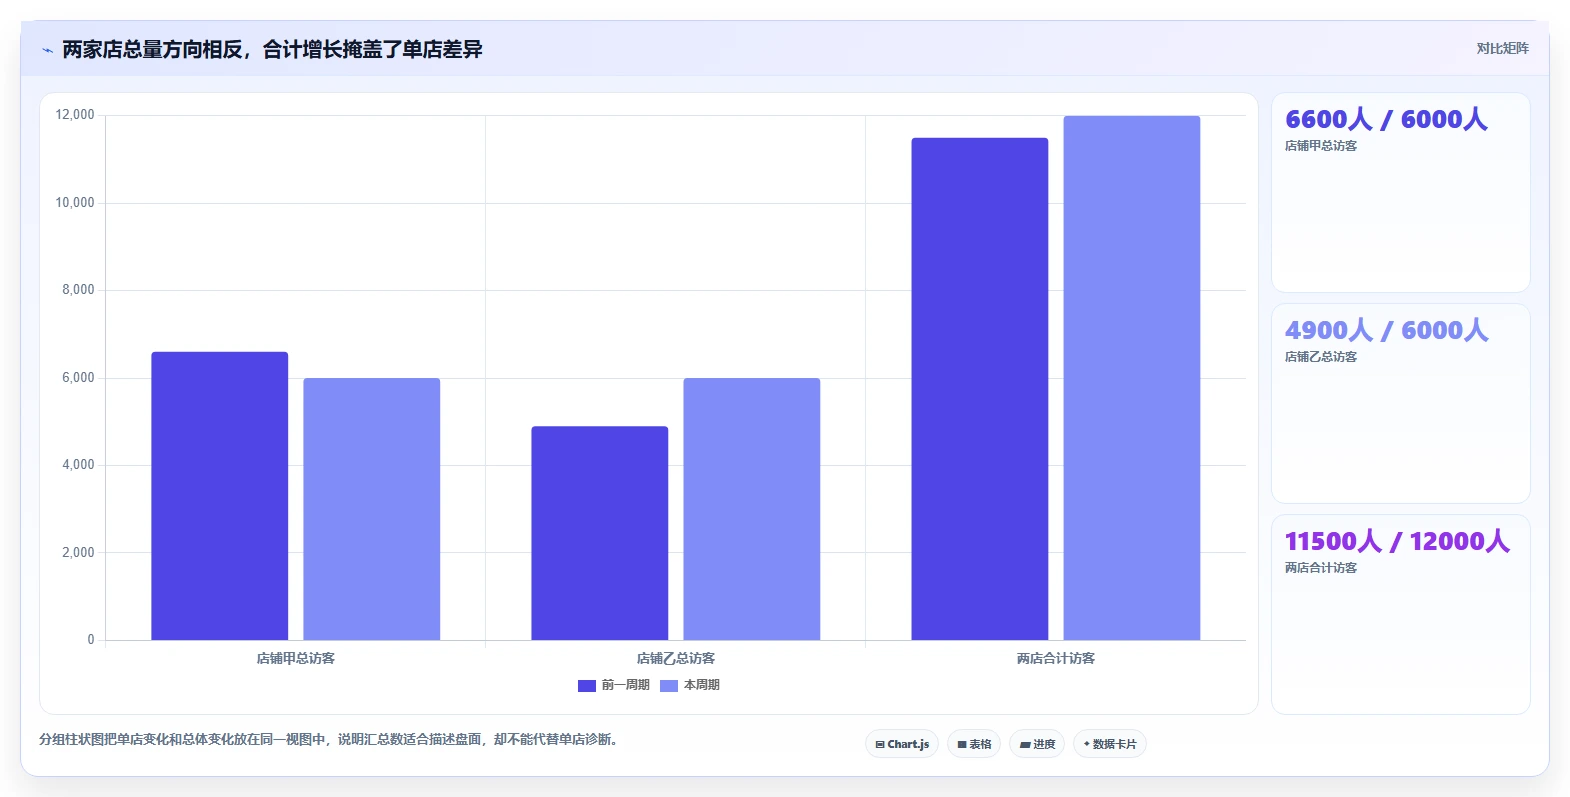Viewport: 1570px width, 797px height.
Task: Click the 本周期 bar for 两店合计访客
Action: click(x=1132, y=378)
